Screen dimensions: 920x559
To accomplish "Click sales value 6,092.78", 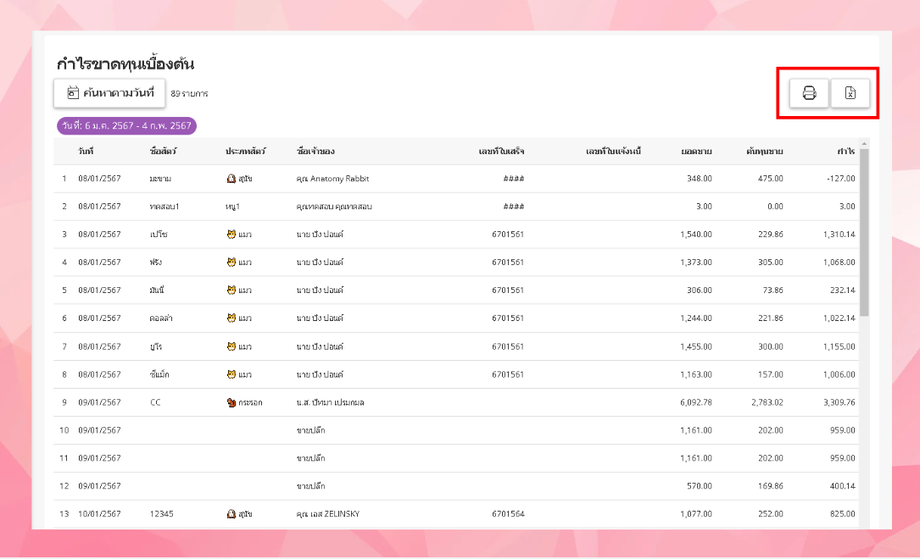I will coord(696,402).
